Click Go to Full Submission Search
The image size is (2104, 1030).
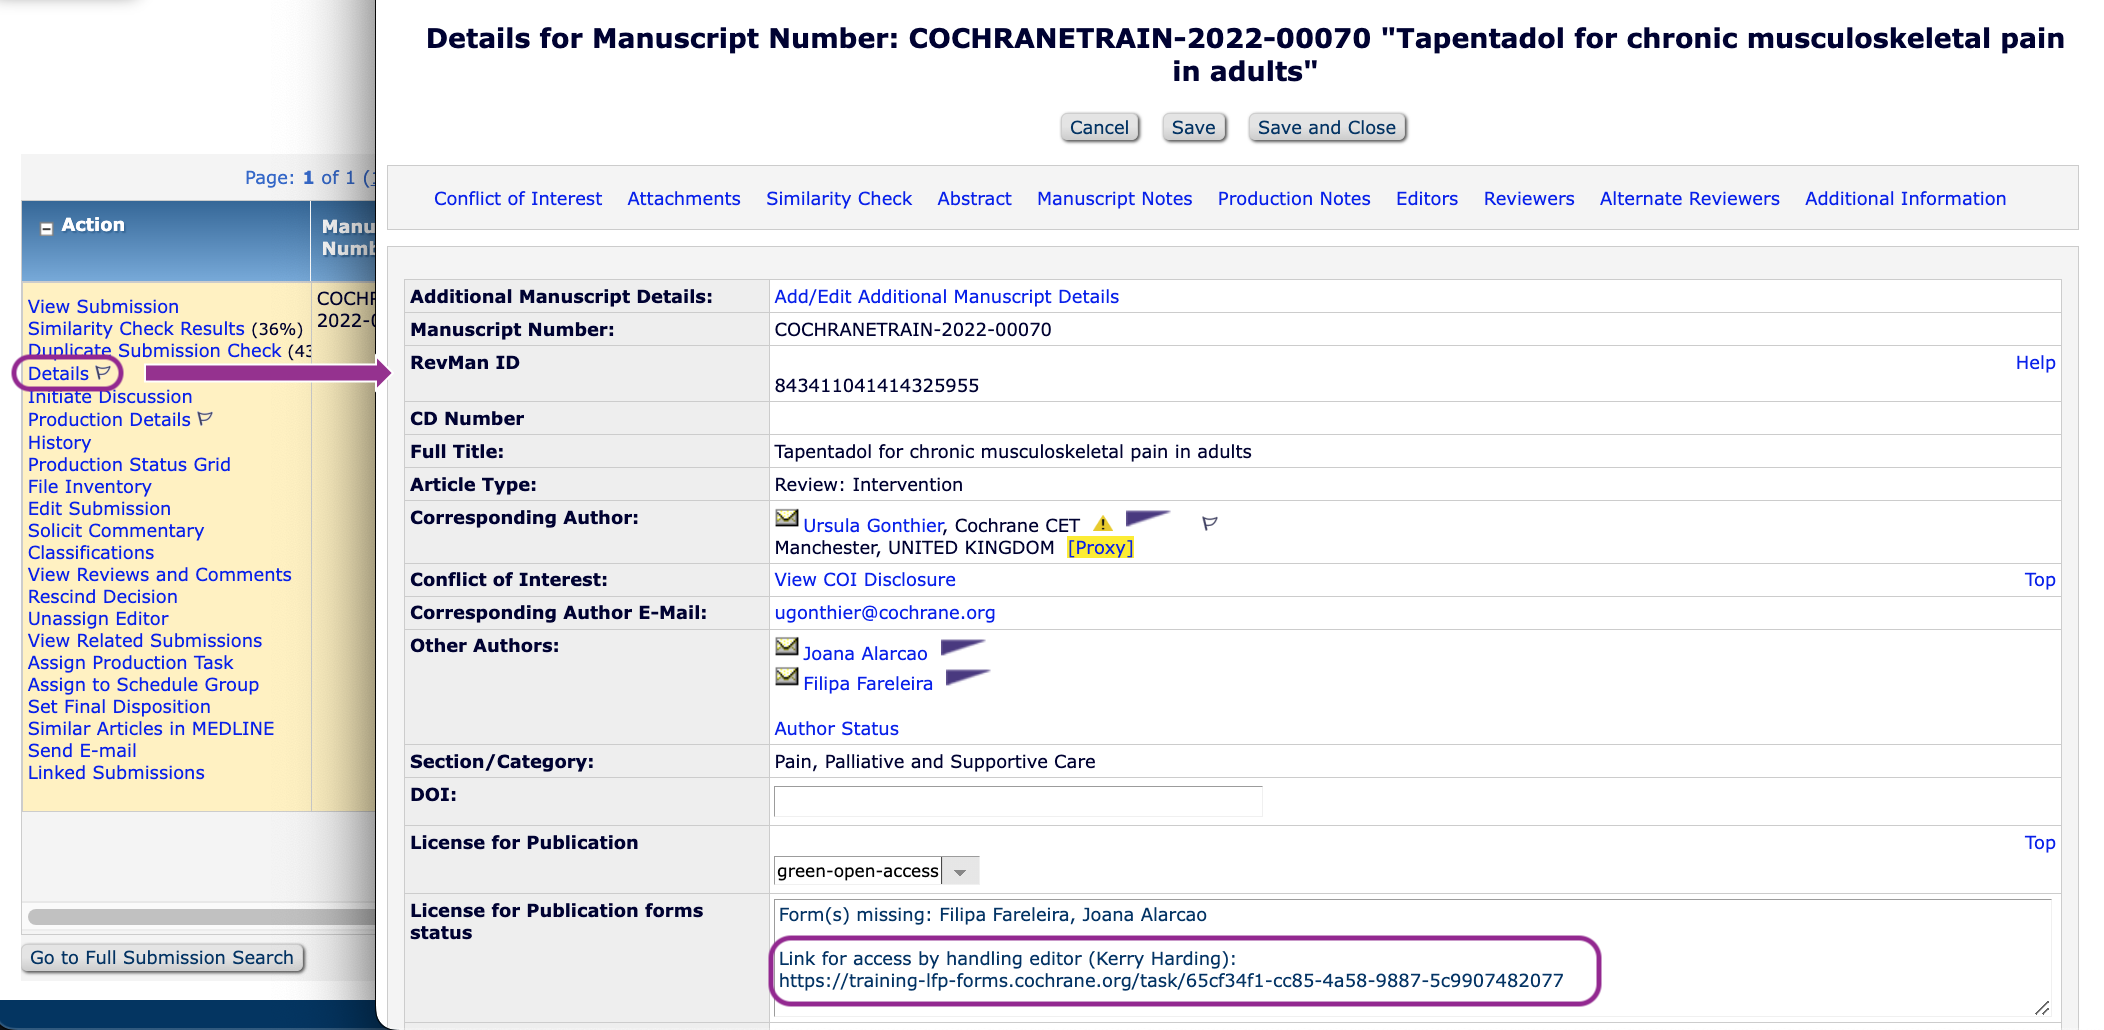[x=162, y=958]
